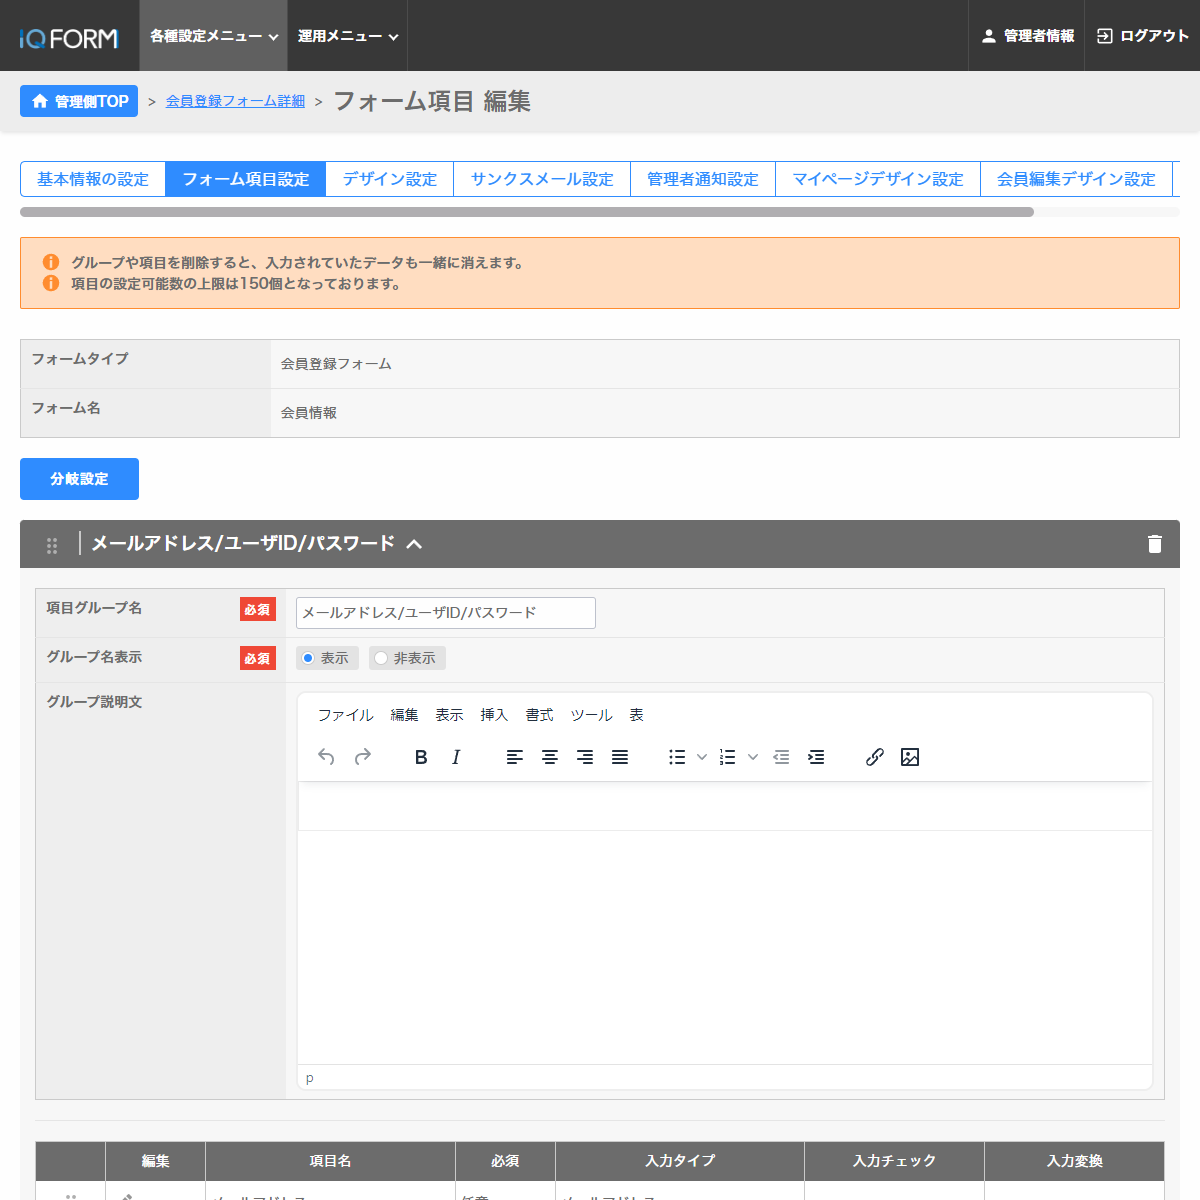Expand the bullet list style dropdown
The height and width of the screenshot is (1200, 1200).
point(702,757)
